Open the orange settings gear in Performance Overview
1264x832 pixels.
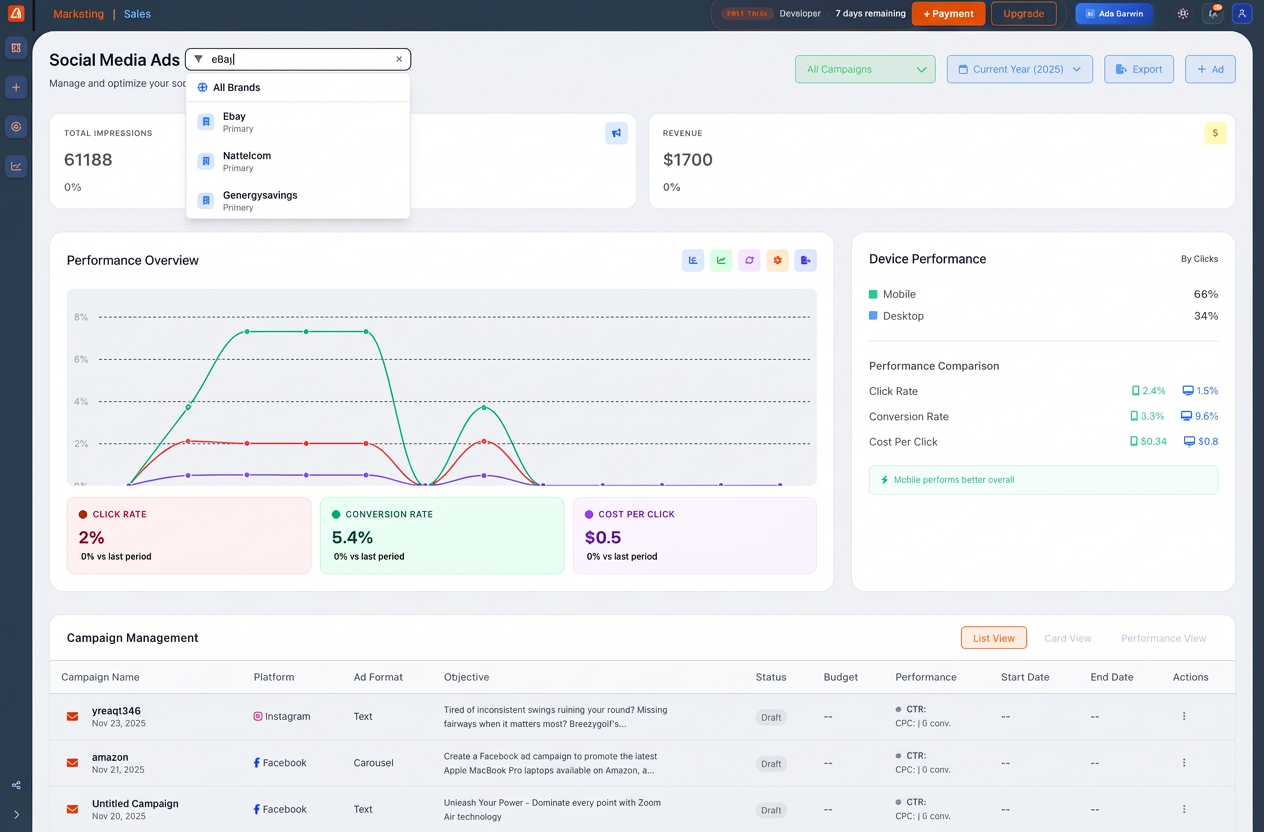777,260
